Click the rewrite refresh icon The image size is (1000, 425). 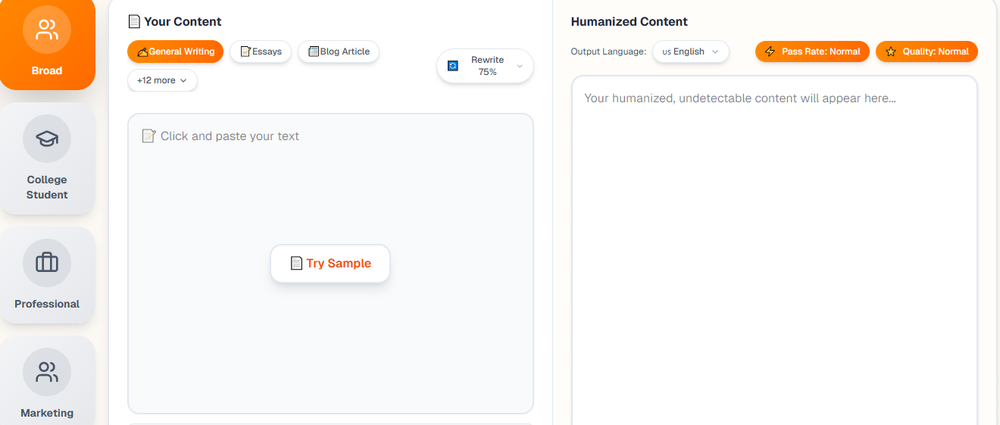tap(453, 66)
